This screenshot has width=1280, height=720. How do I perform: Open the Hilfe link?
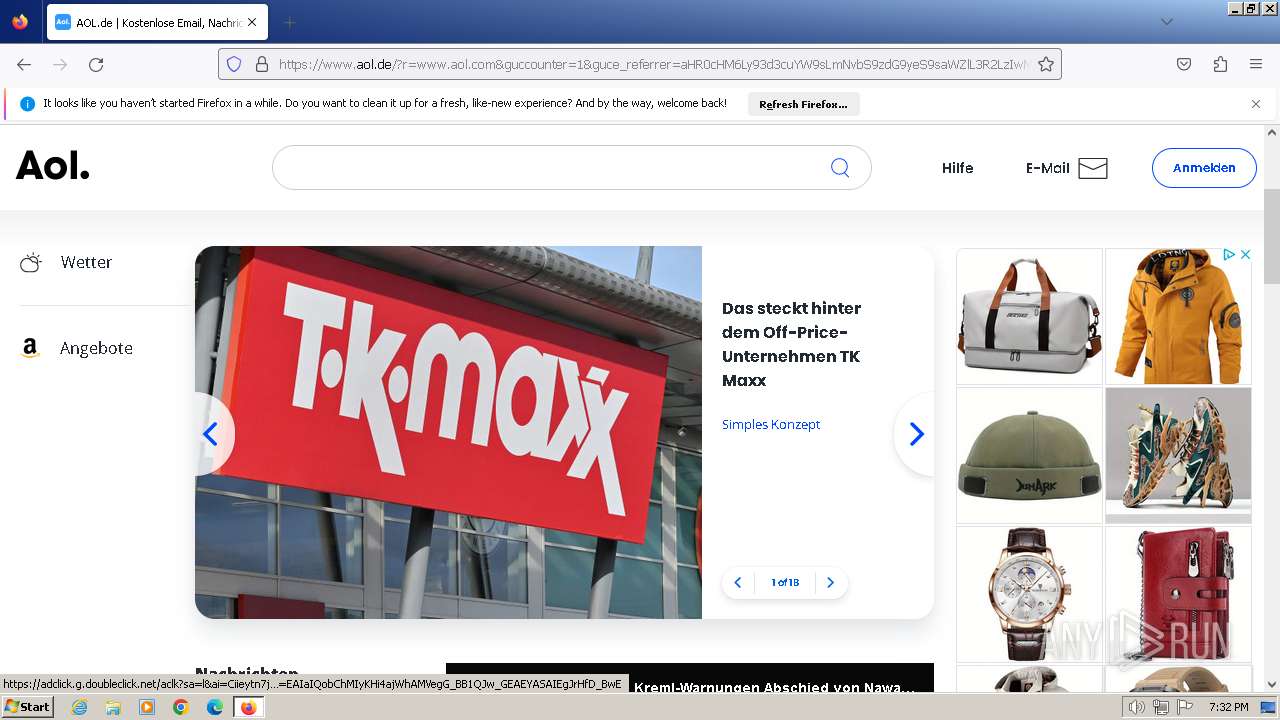coord(957,168)
